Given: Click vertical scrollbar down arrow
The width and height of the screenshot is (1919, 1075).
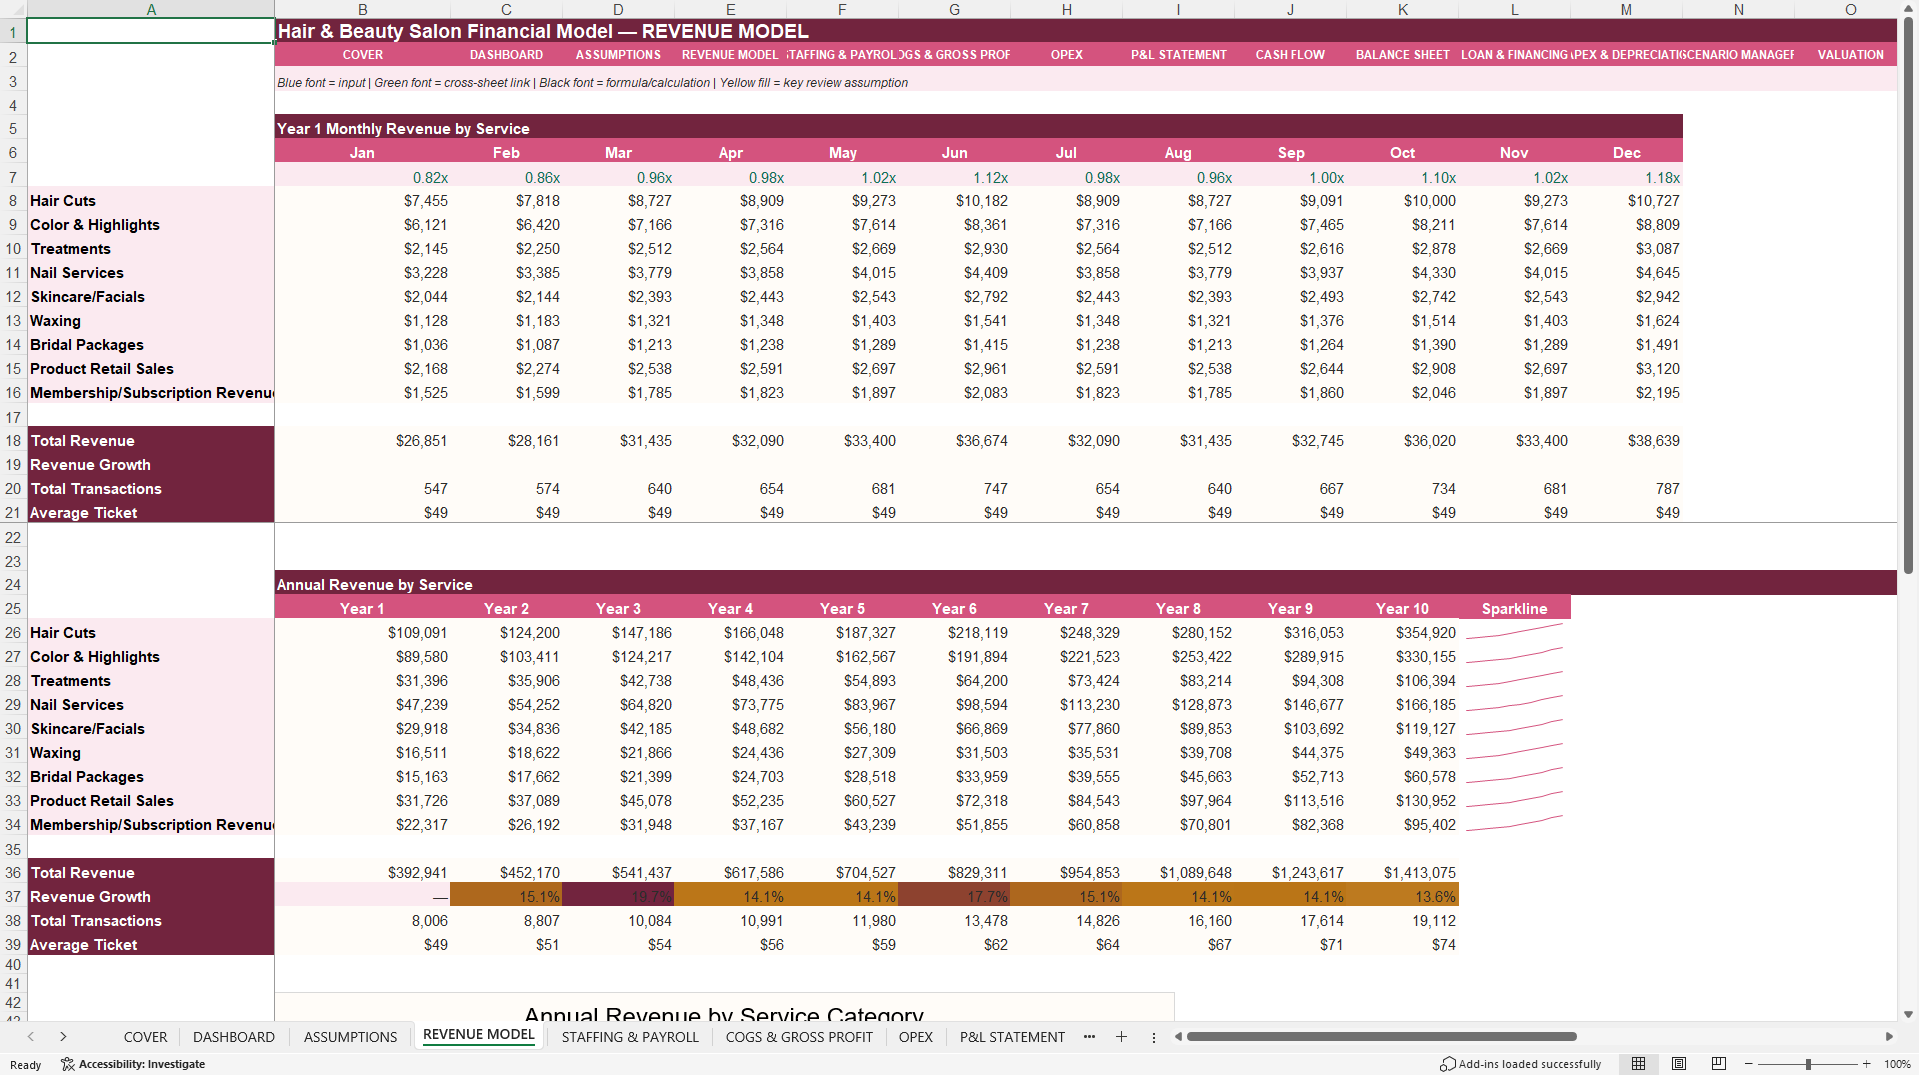Looking at the screenshot, I should [1908, 1014].
